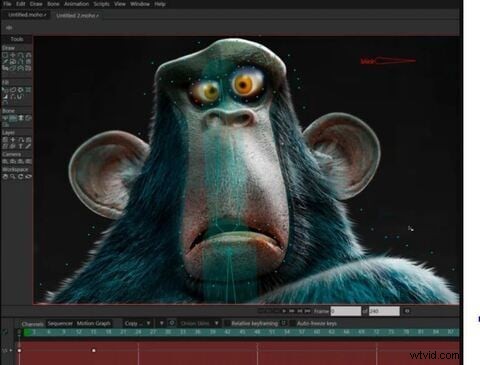Click the onion skin icon in timeline
This screenshot has width=480, height=365.
pos(172,323)
